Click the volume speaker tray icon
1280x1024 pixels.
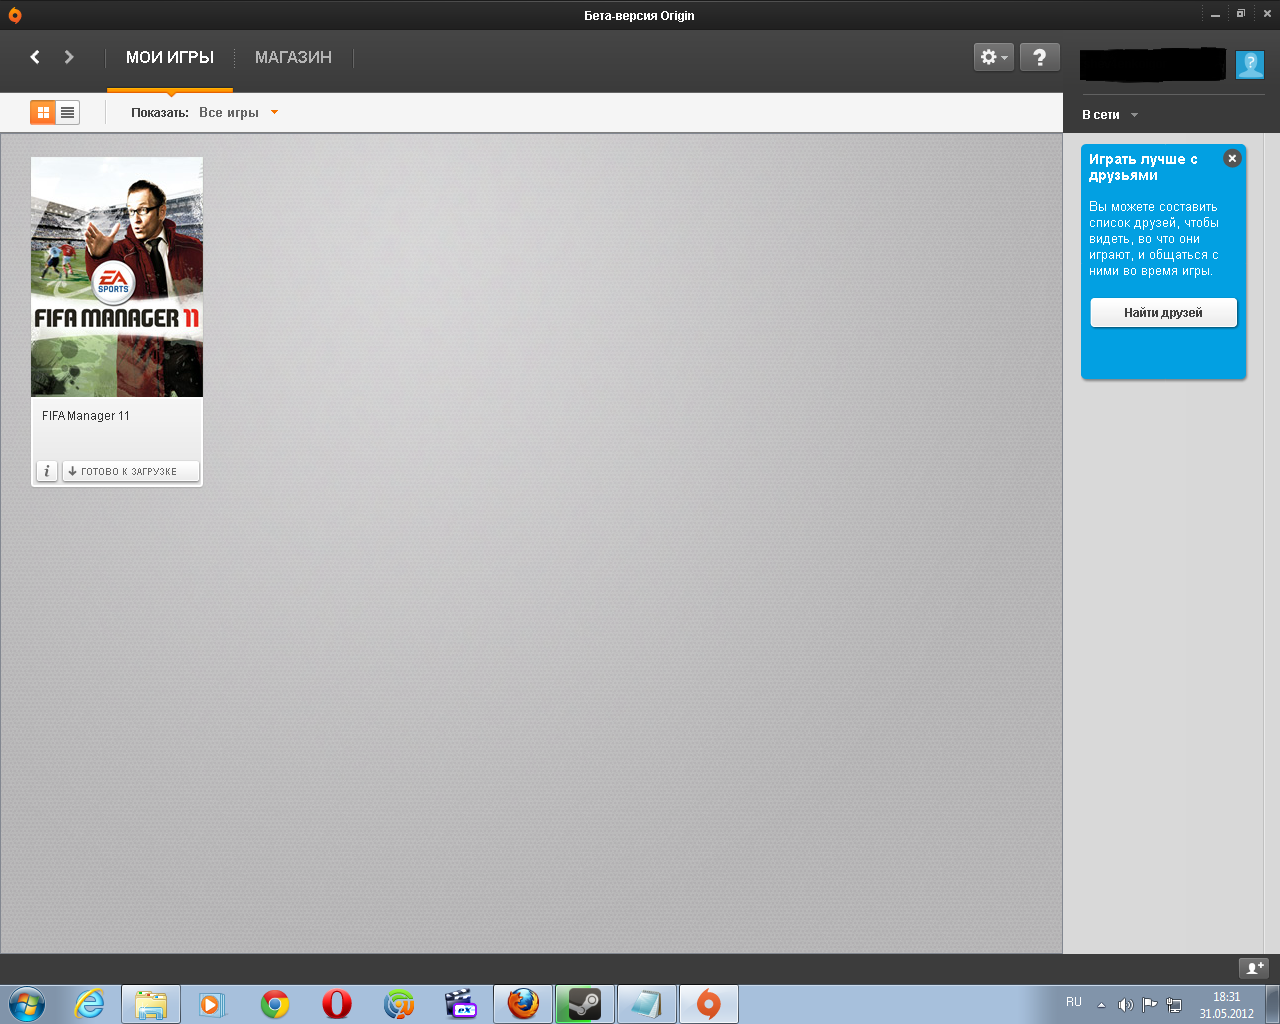click(1125, 1005)
